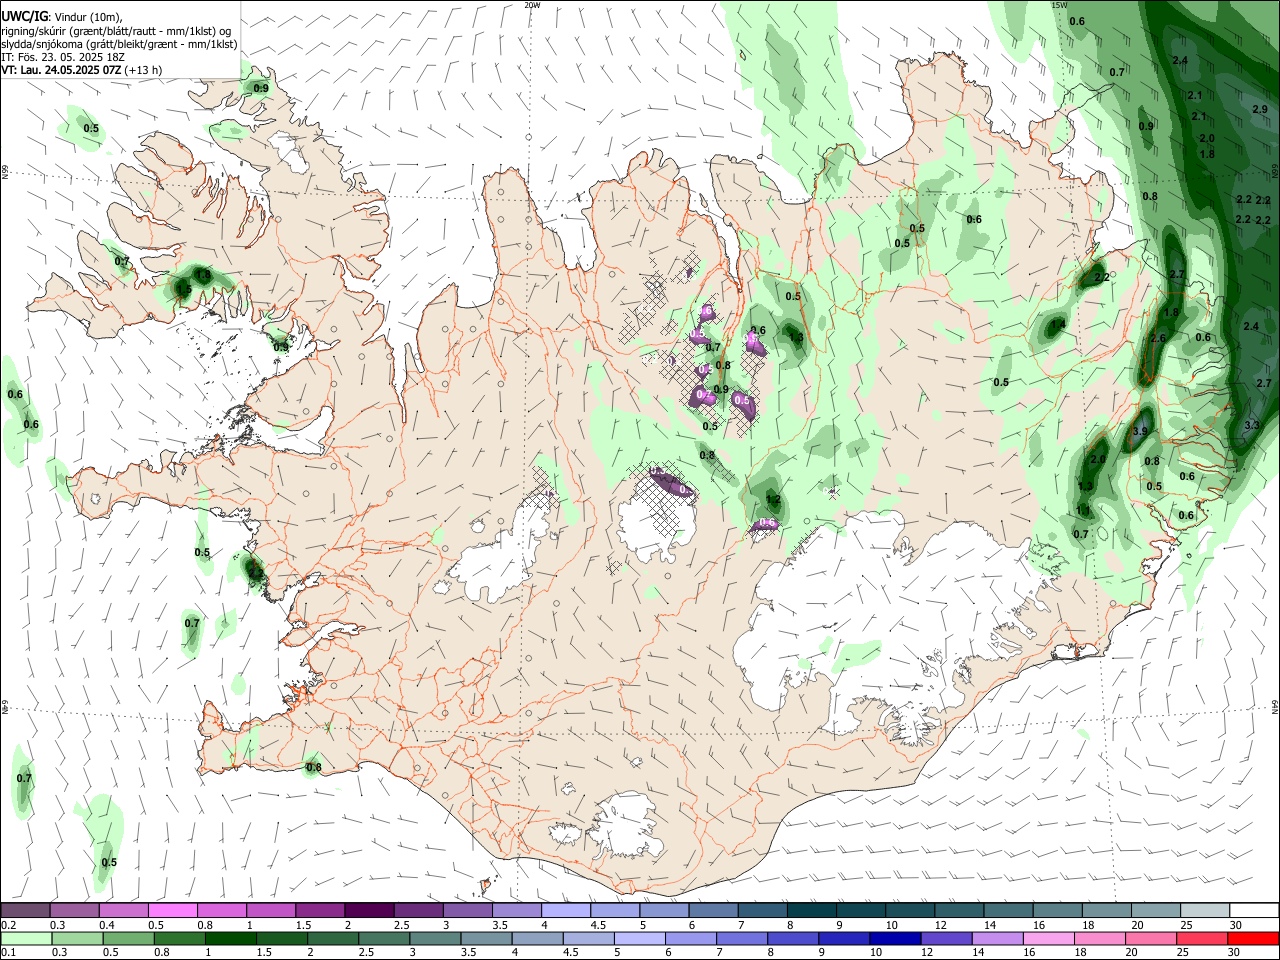Click the bottom legend swatch between 14 and 16
The width and height of the screenshot is (1280, 960).
click(998, 938)
